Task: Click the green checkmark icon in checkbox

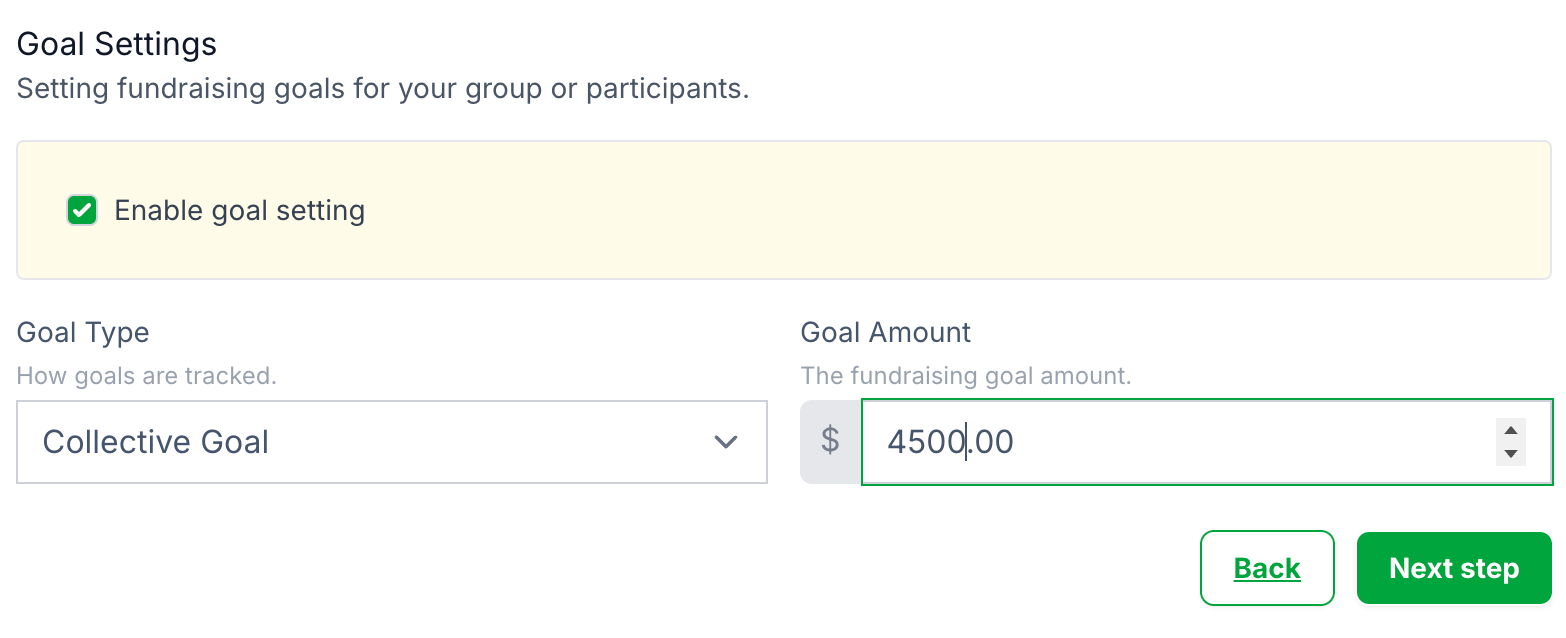Action: tap(82, 211)
